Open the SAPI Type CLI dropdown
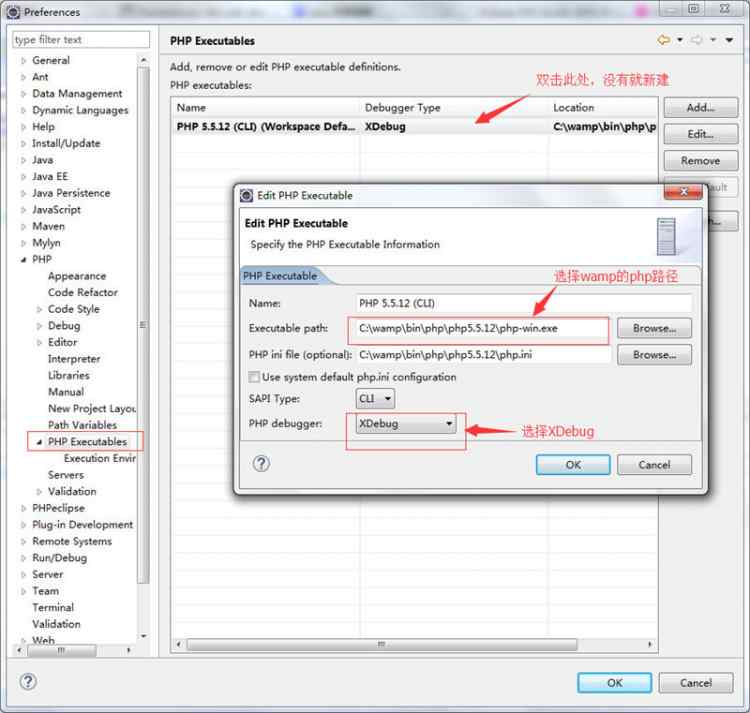The width and height of the screenshot is (750, 713). click(375, 398)
